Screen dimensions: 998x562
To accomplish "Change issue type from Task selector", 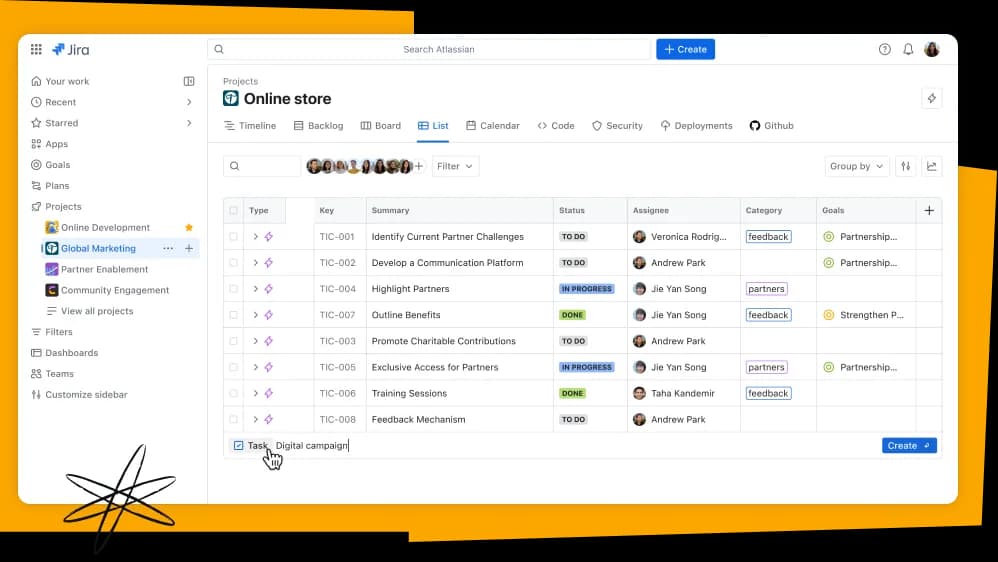I will coord(250,446).
